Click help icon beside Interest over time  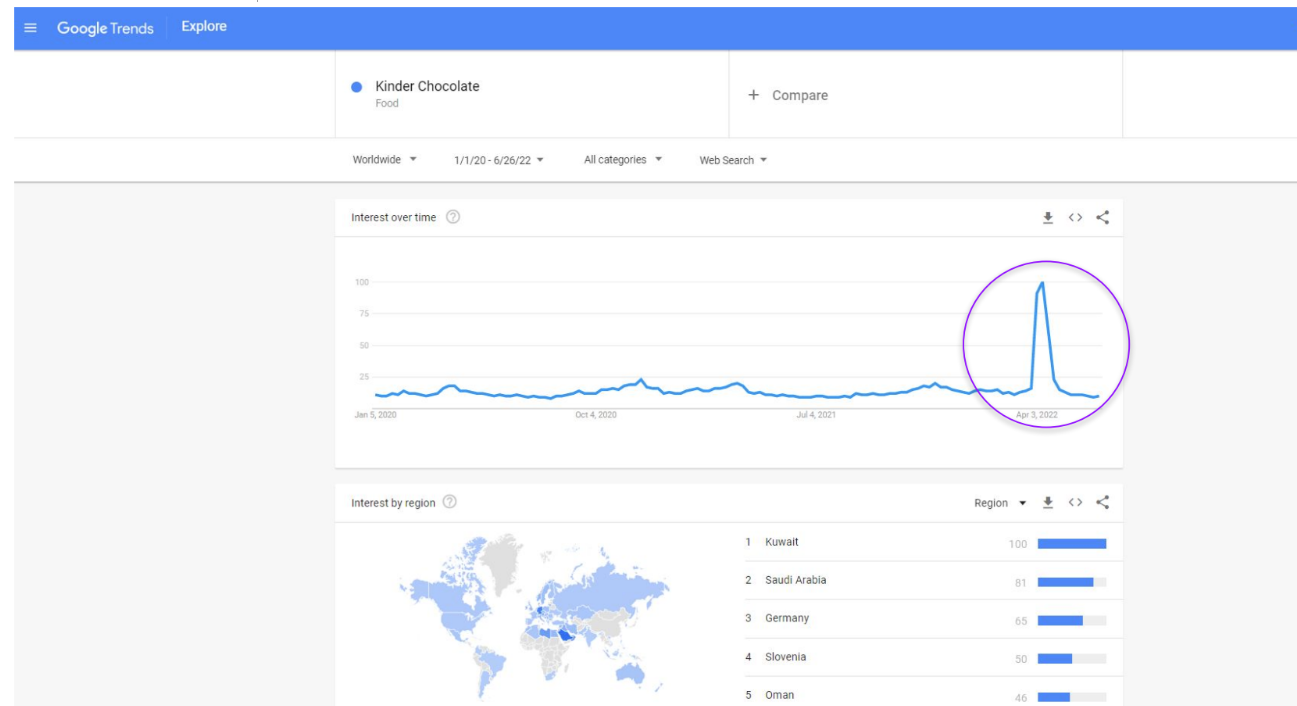click(x=453, y=217)
